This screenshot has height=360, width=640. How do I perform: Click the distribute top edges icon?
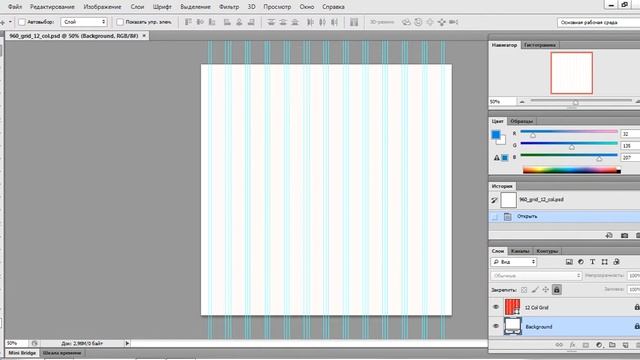(x=271, y=22)
